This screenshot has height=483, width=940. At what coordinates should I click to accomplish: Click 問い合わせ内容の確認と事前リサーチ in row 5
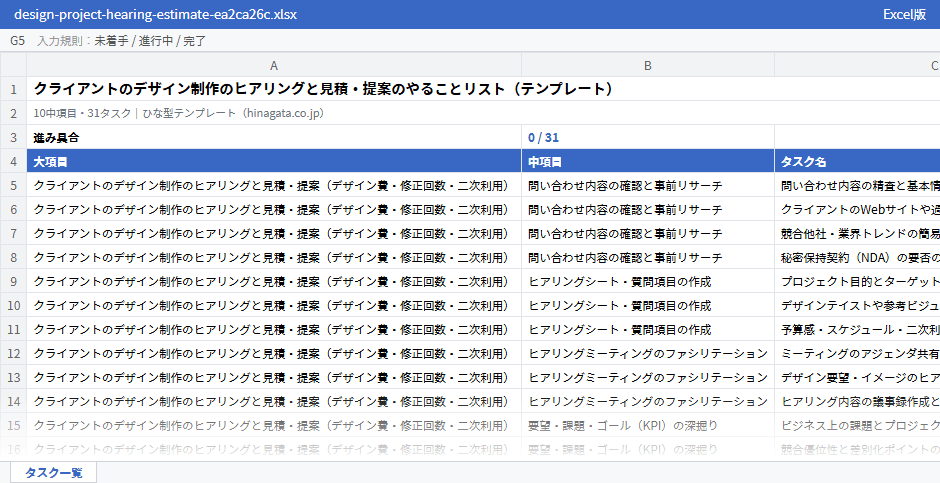[x=647, y=186]
